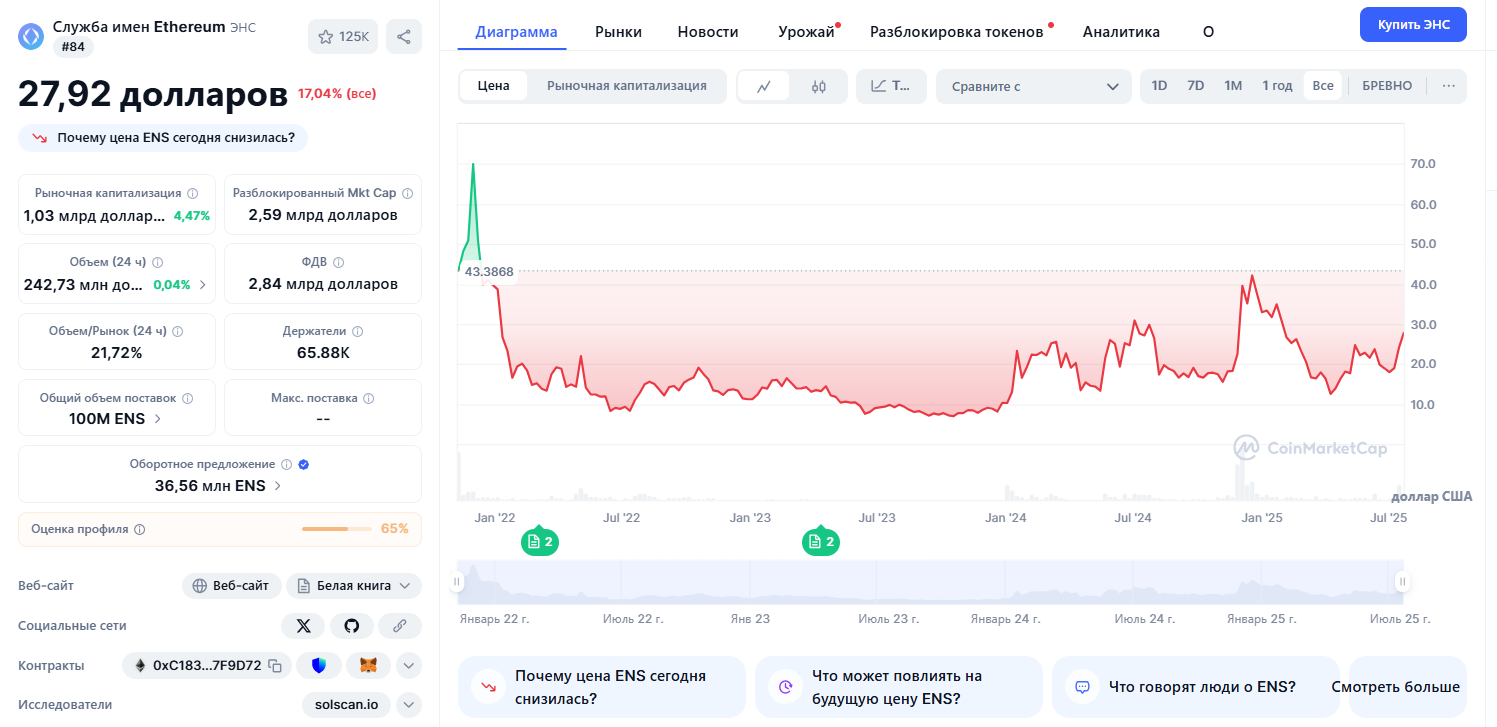
Task: Open Что может повлиять на будущую цену ENS
Action: 899,687
